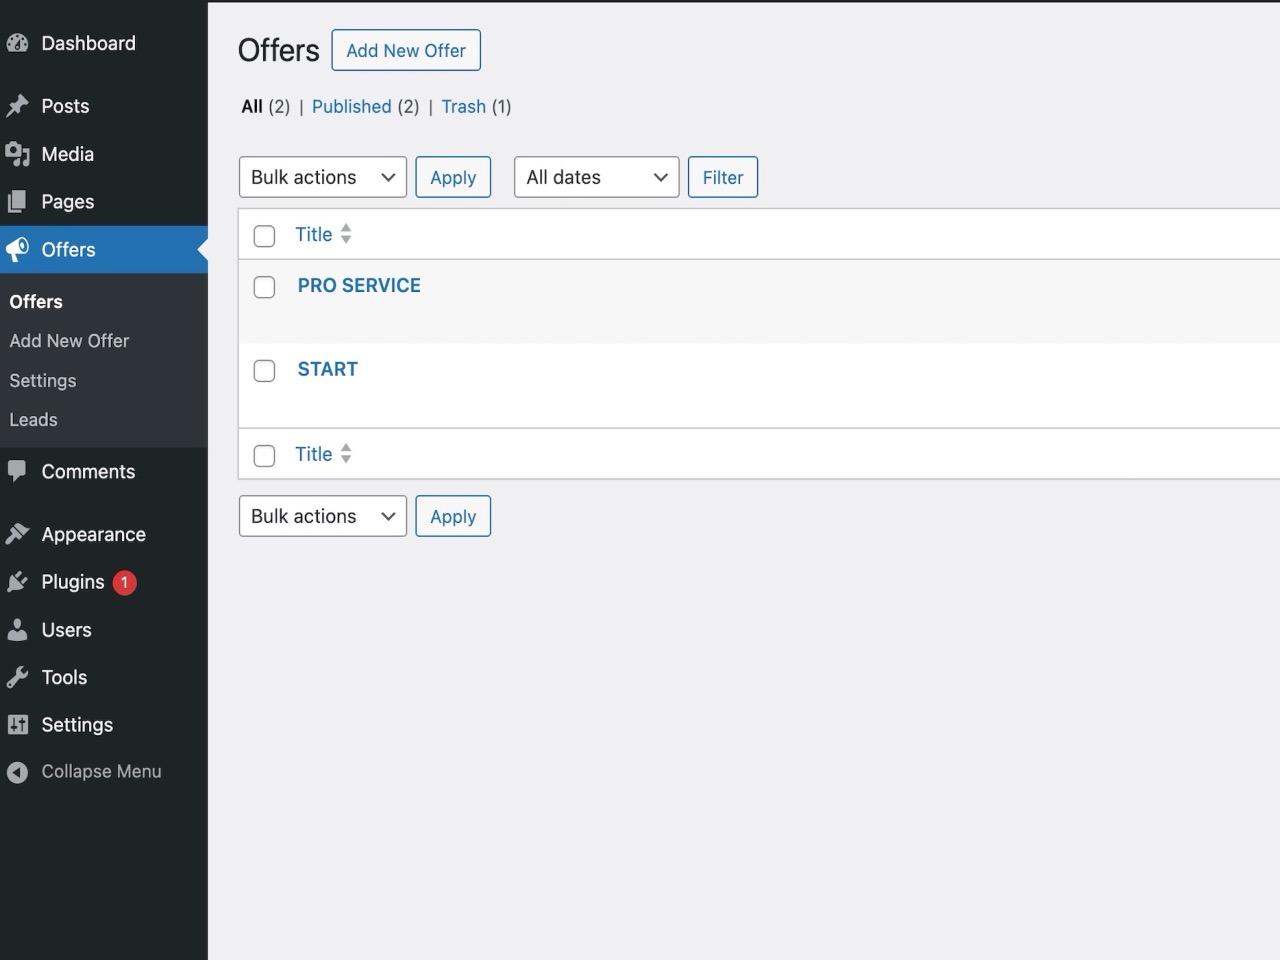Click the Add New Offer button
Viewport: 1280px width, 960px height.
click(x=406, y=50)
